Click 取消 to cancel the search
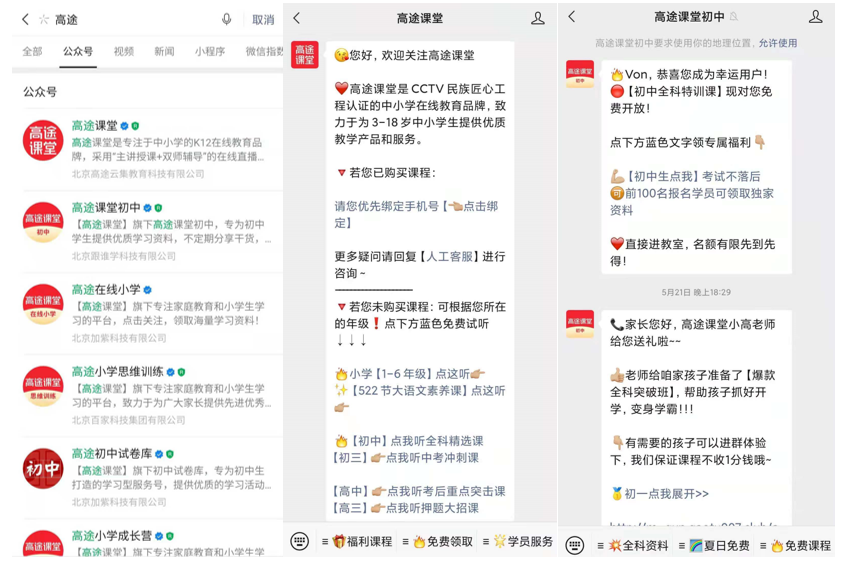This screenshot has height=573, width=848. pos(263,19)
